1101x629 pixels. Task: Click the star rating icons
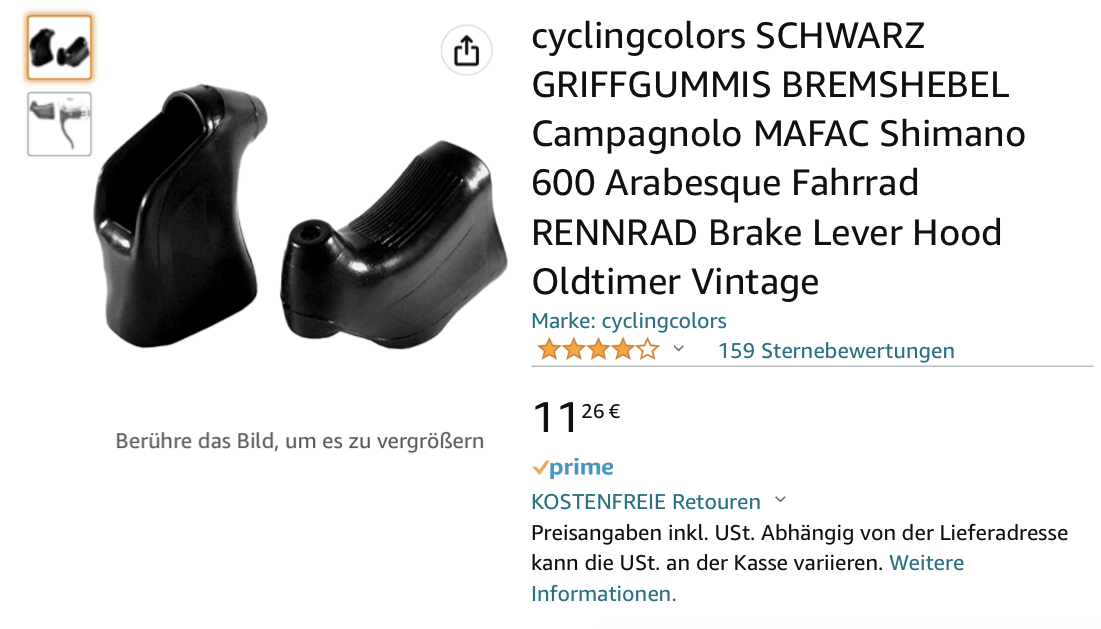pyautogui.click(x=598, y=349)
